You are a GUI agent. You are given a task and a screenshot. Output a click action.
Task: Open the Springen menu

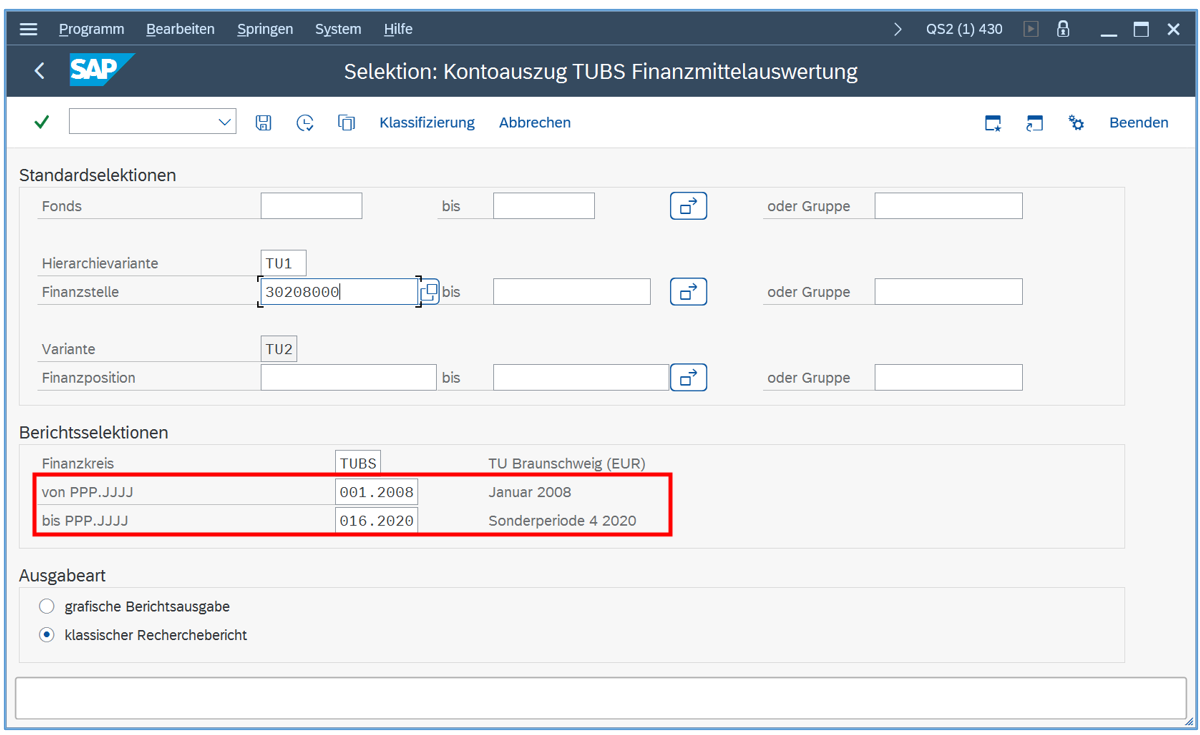coord(265,29)
